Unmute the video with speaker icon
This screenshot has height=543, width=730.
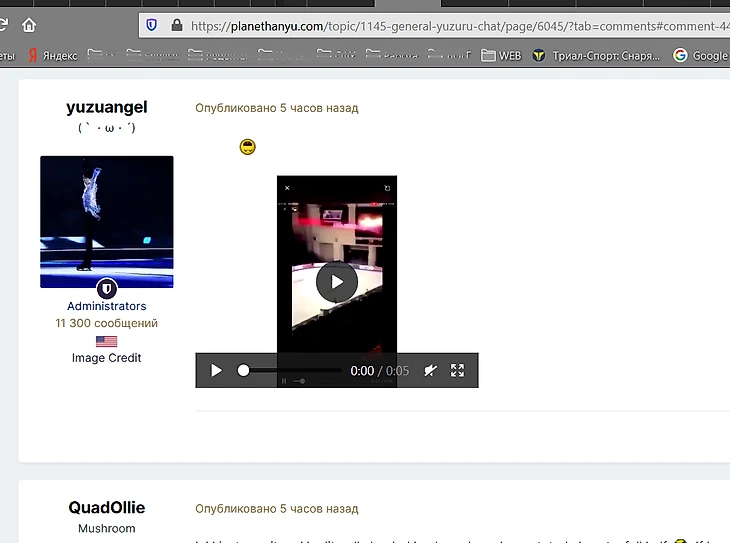[x=431, y=371]
